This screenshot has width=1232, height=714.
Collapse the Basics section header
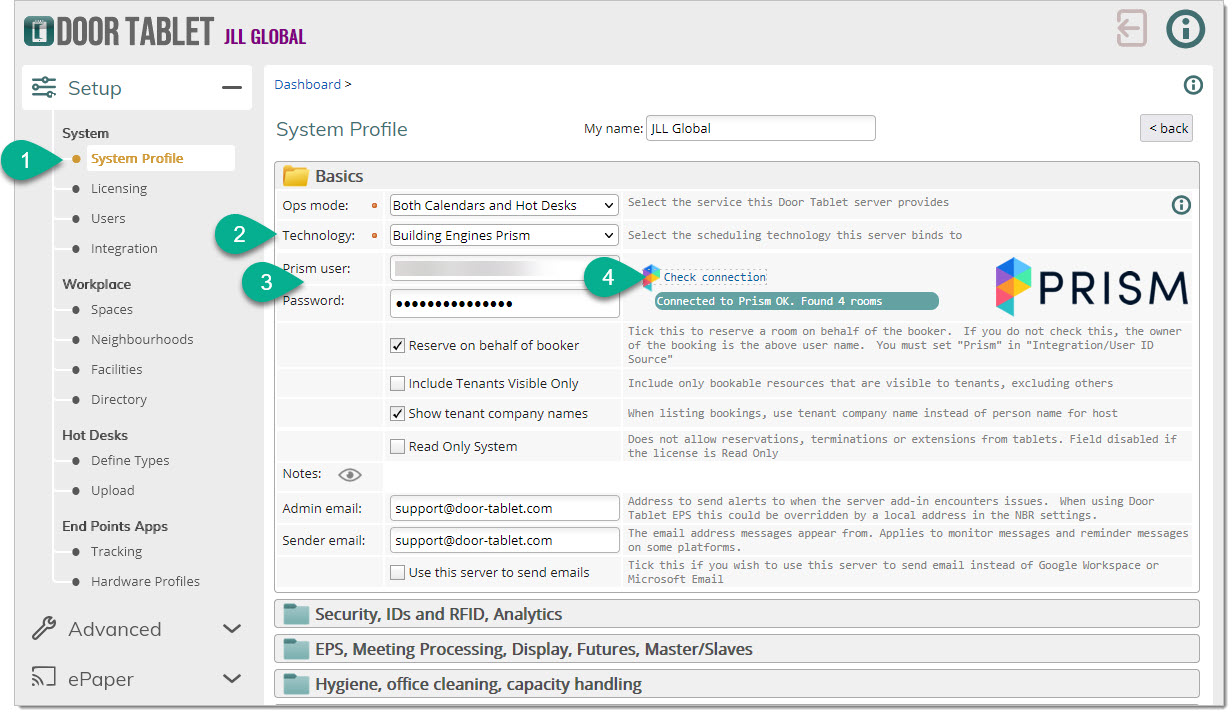point(737,176)
